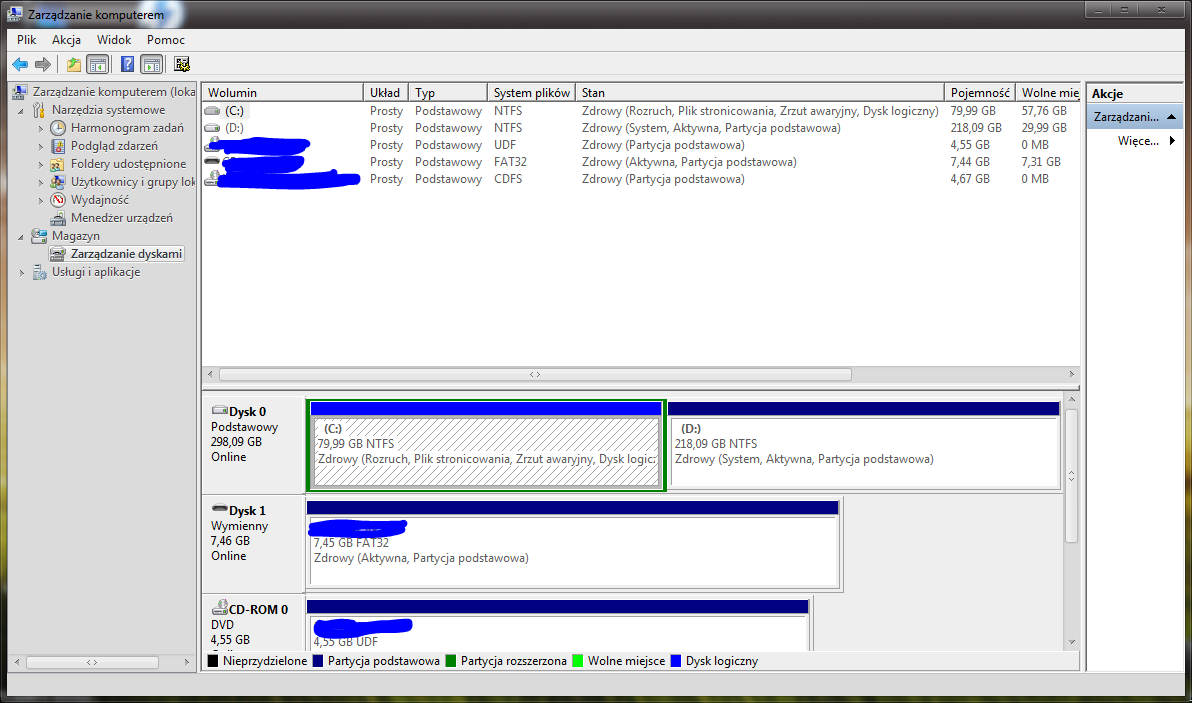
Task: Sort by the Stan column header
Action: [x=760, y=93]
